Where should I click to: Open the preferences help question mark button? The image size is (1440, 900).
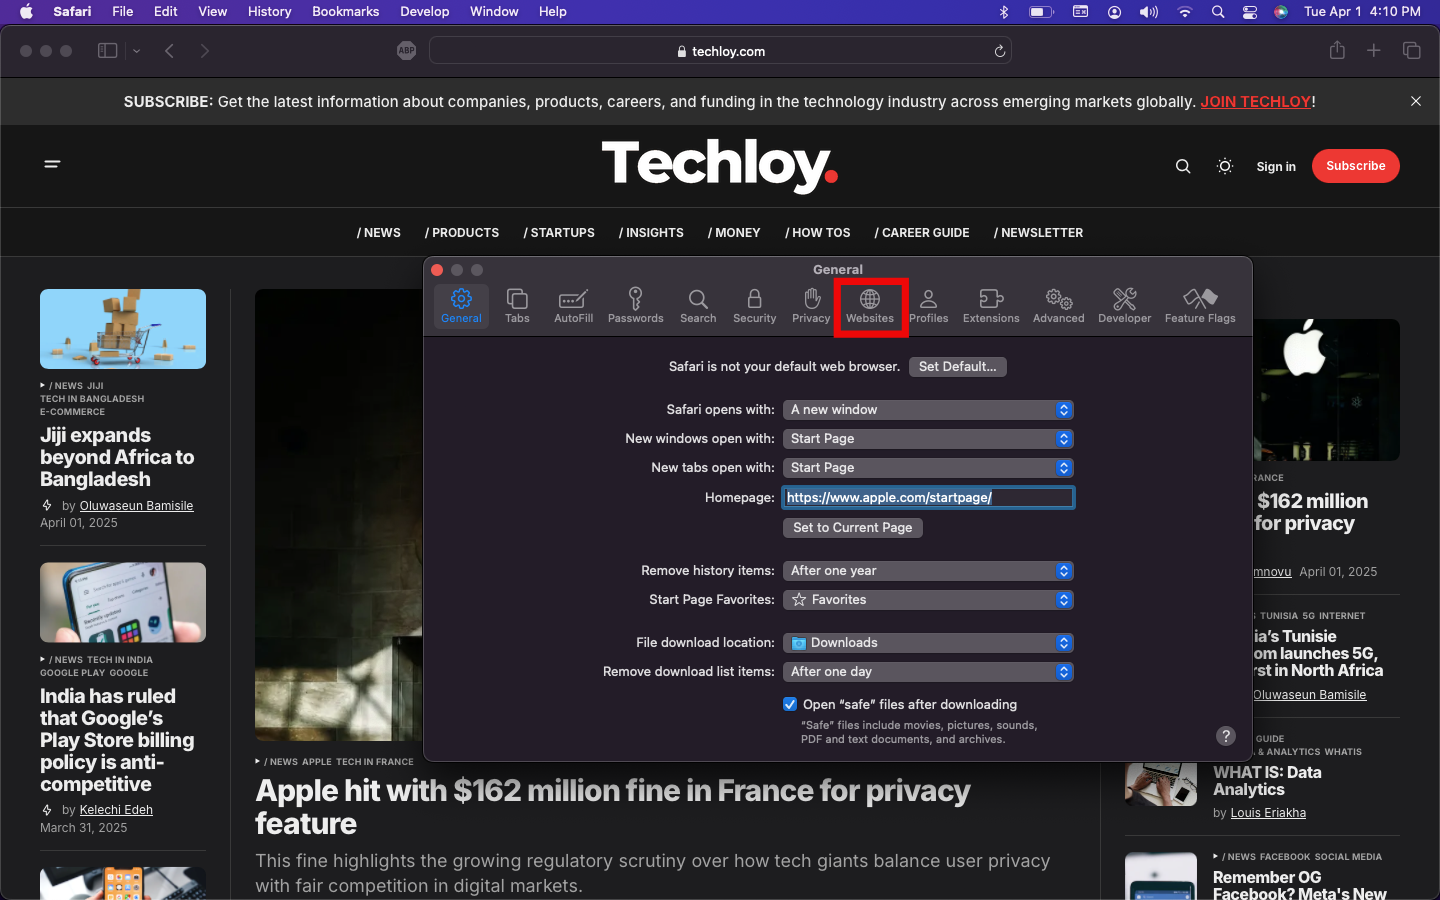click(1226, 736)
